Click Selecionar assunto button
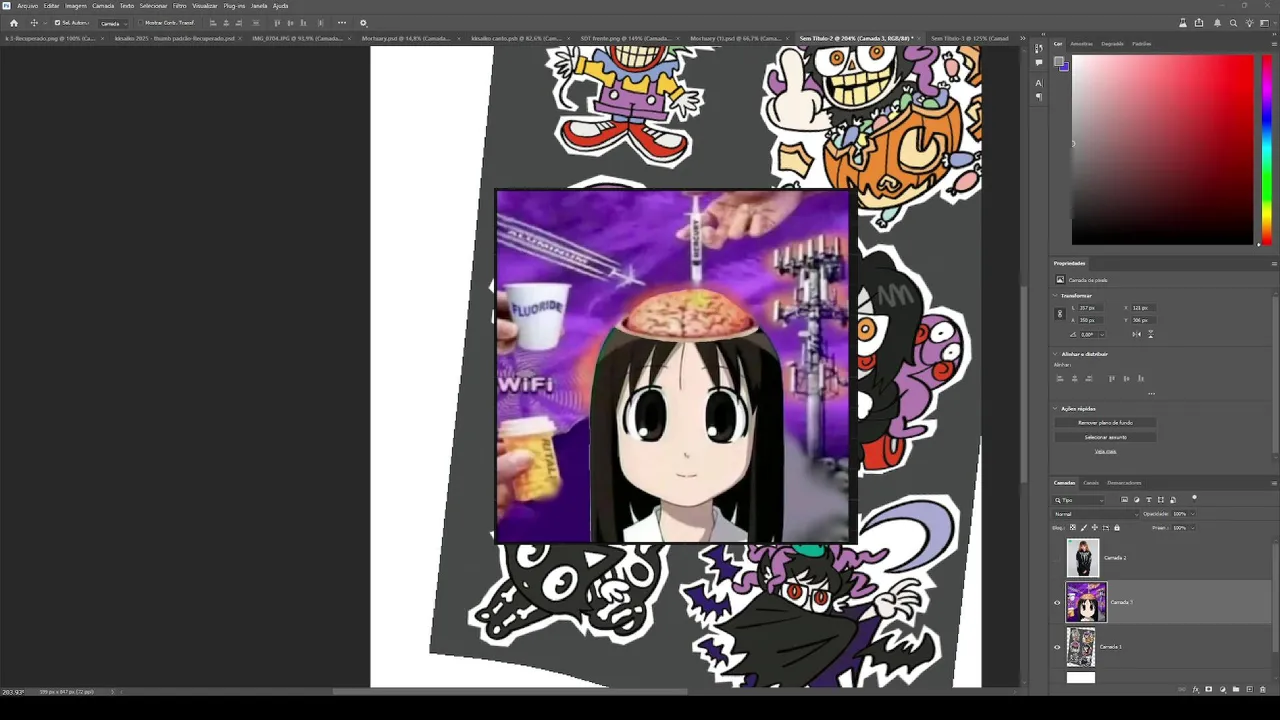 point(1105,437)
